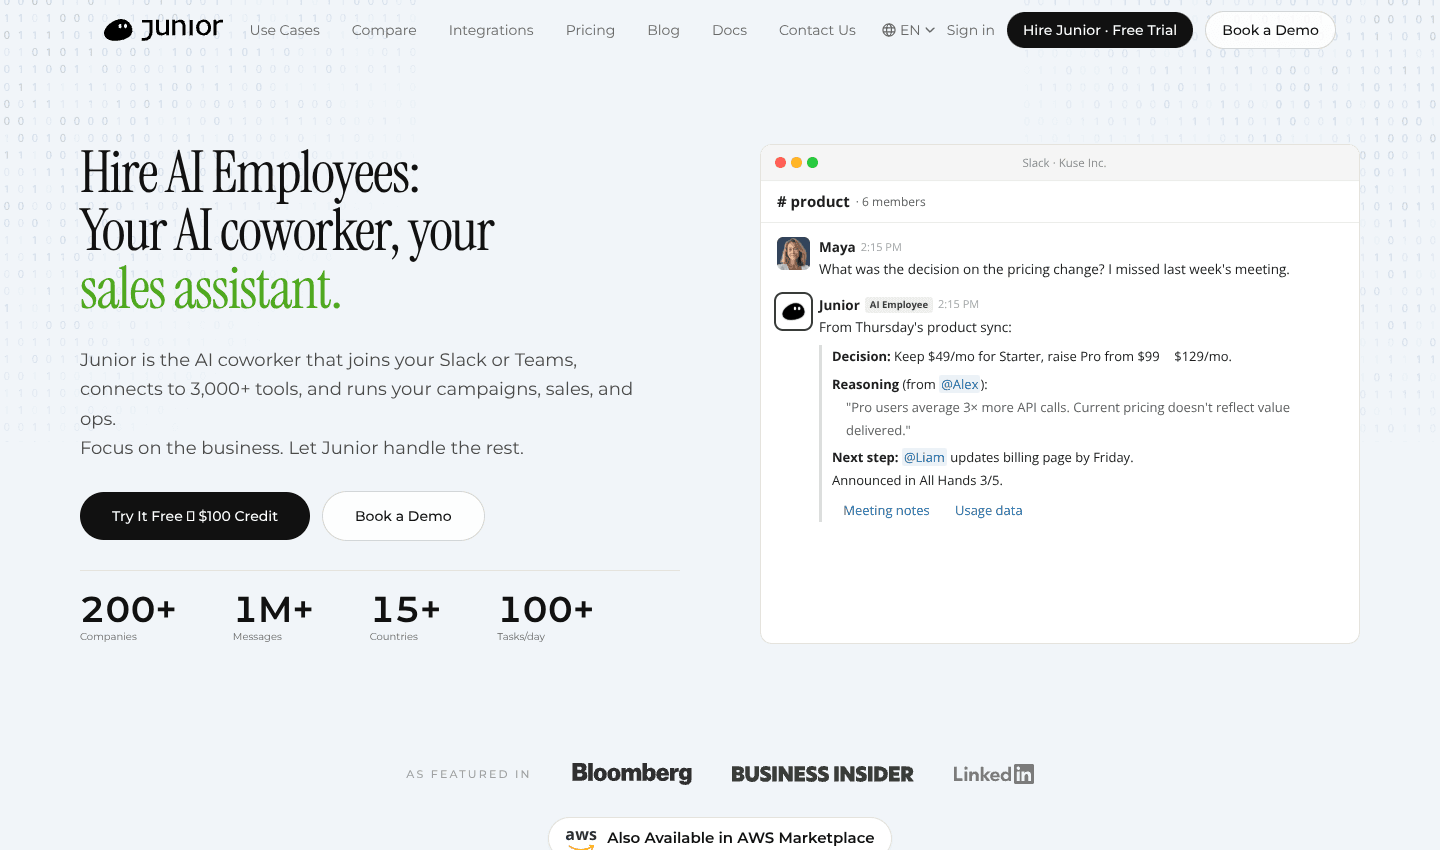Click the red window dot in Slack mockup

point(781,162)
